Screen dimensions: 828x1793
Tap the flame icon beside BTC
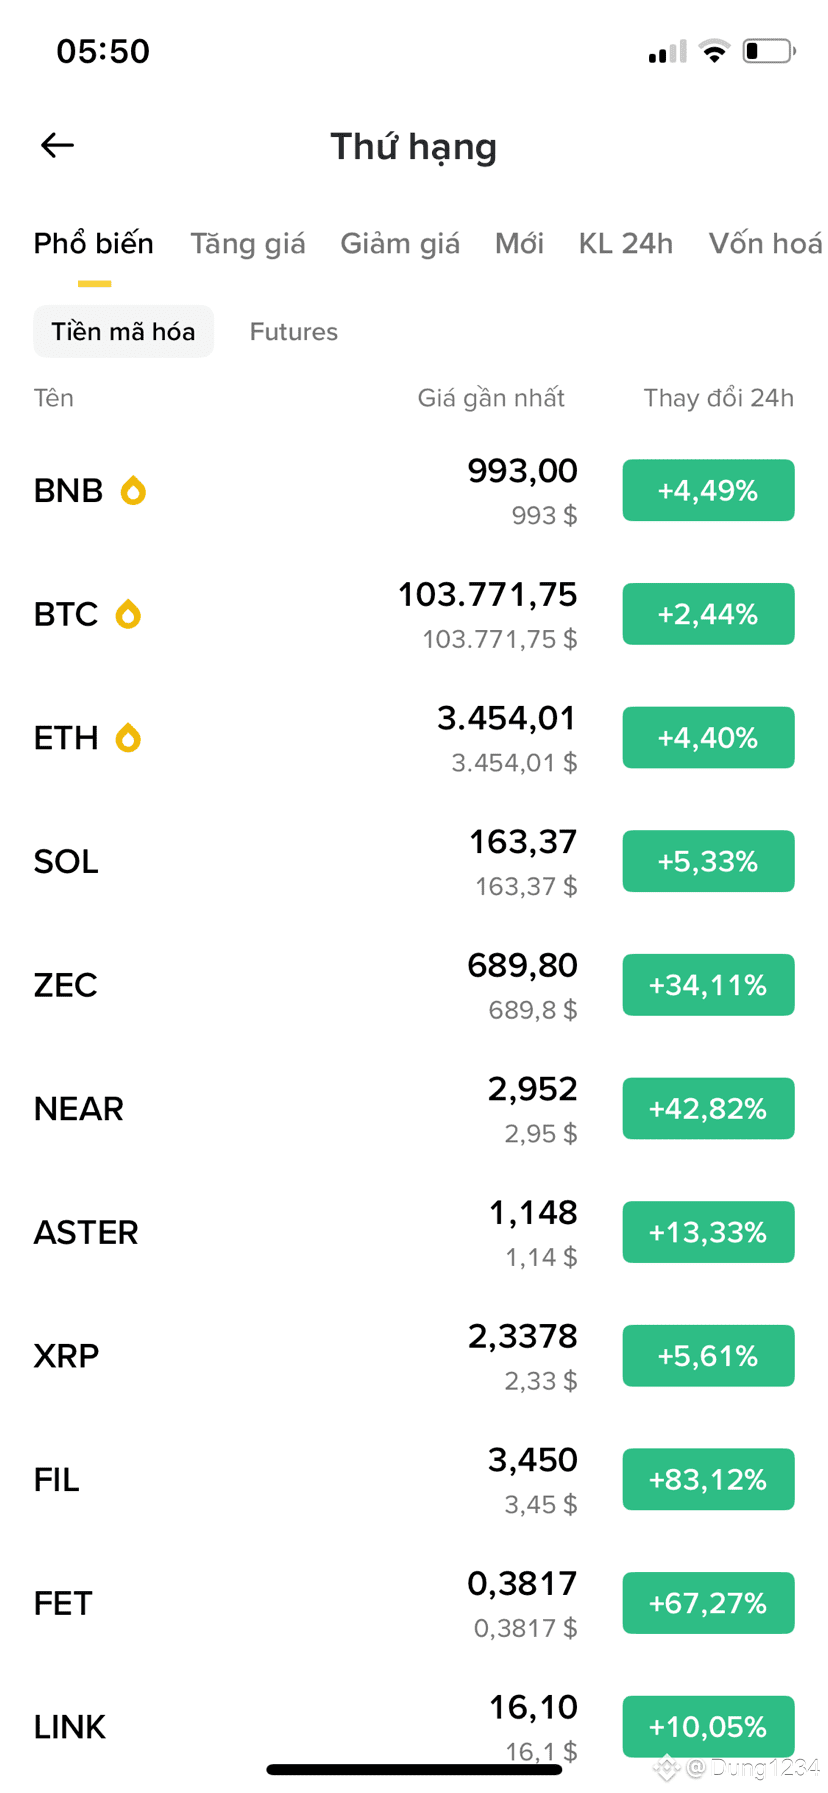coord(128,614)
